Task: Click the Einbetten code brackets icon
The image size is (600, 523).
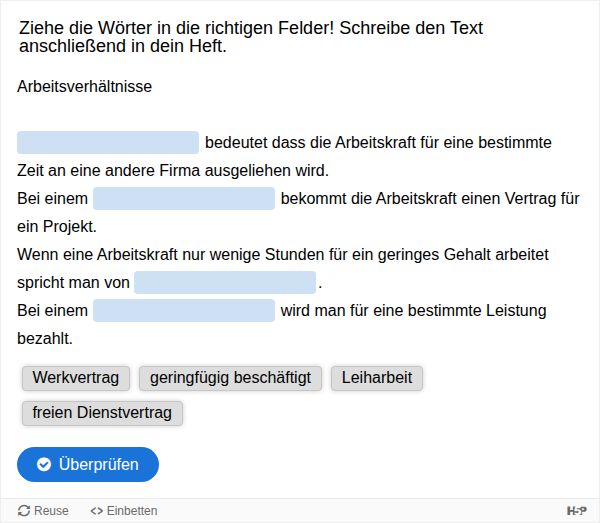Action: (x=97, y=511)
